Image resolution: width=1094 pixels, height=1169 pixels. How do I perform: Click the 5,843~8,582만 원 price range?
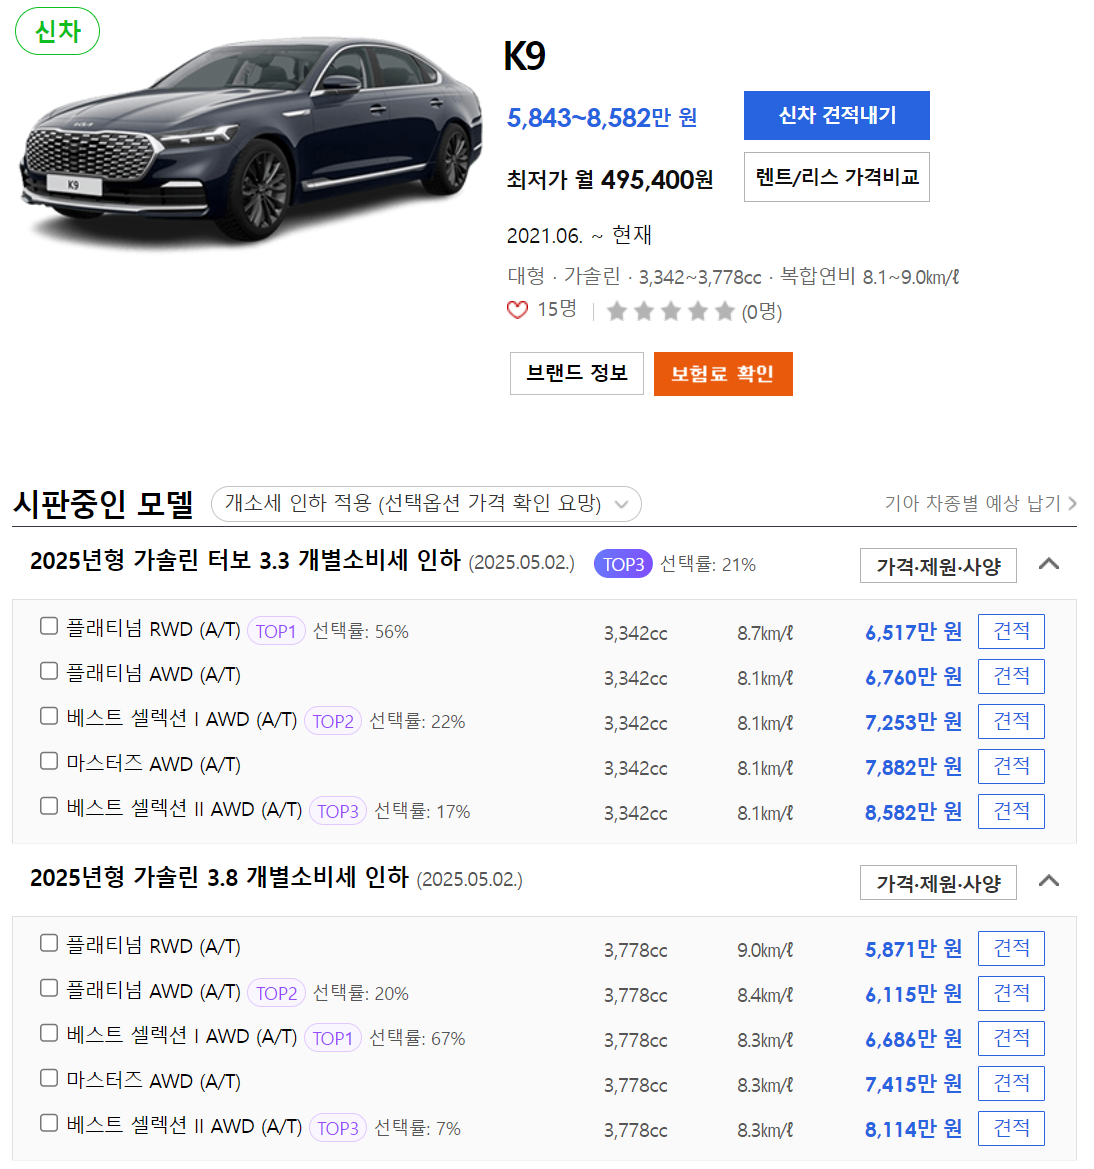point(602,118)
